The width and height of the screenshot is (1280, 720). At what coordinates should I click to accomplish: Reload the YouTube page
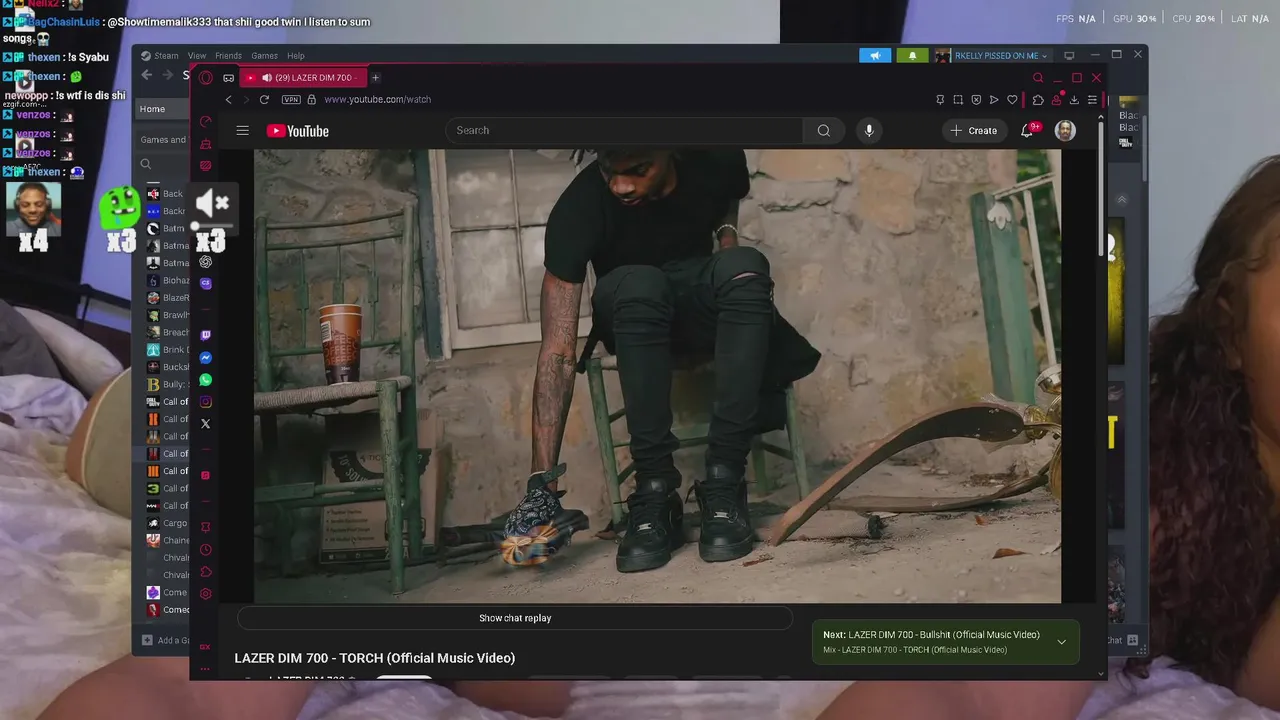click(x=264, y=99)
